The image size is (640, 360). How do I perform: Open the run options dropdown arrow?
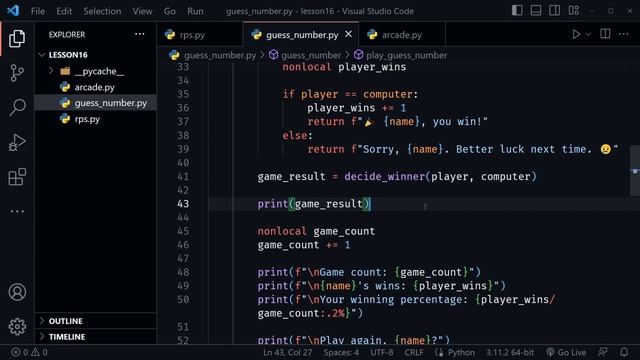tap(588, 34)
